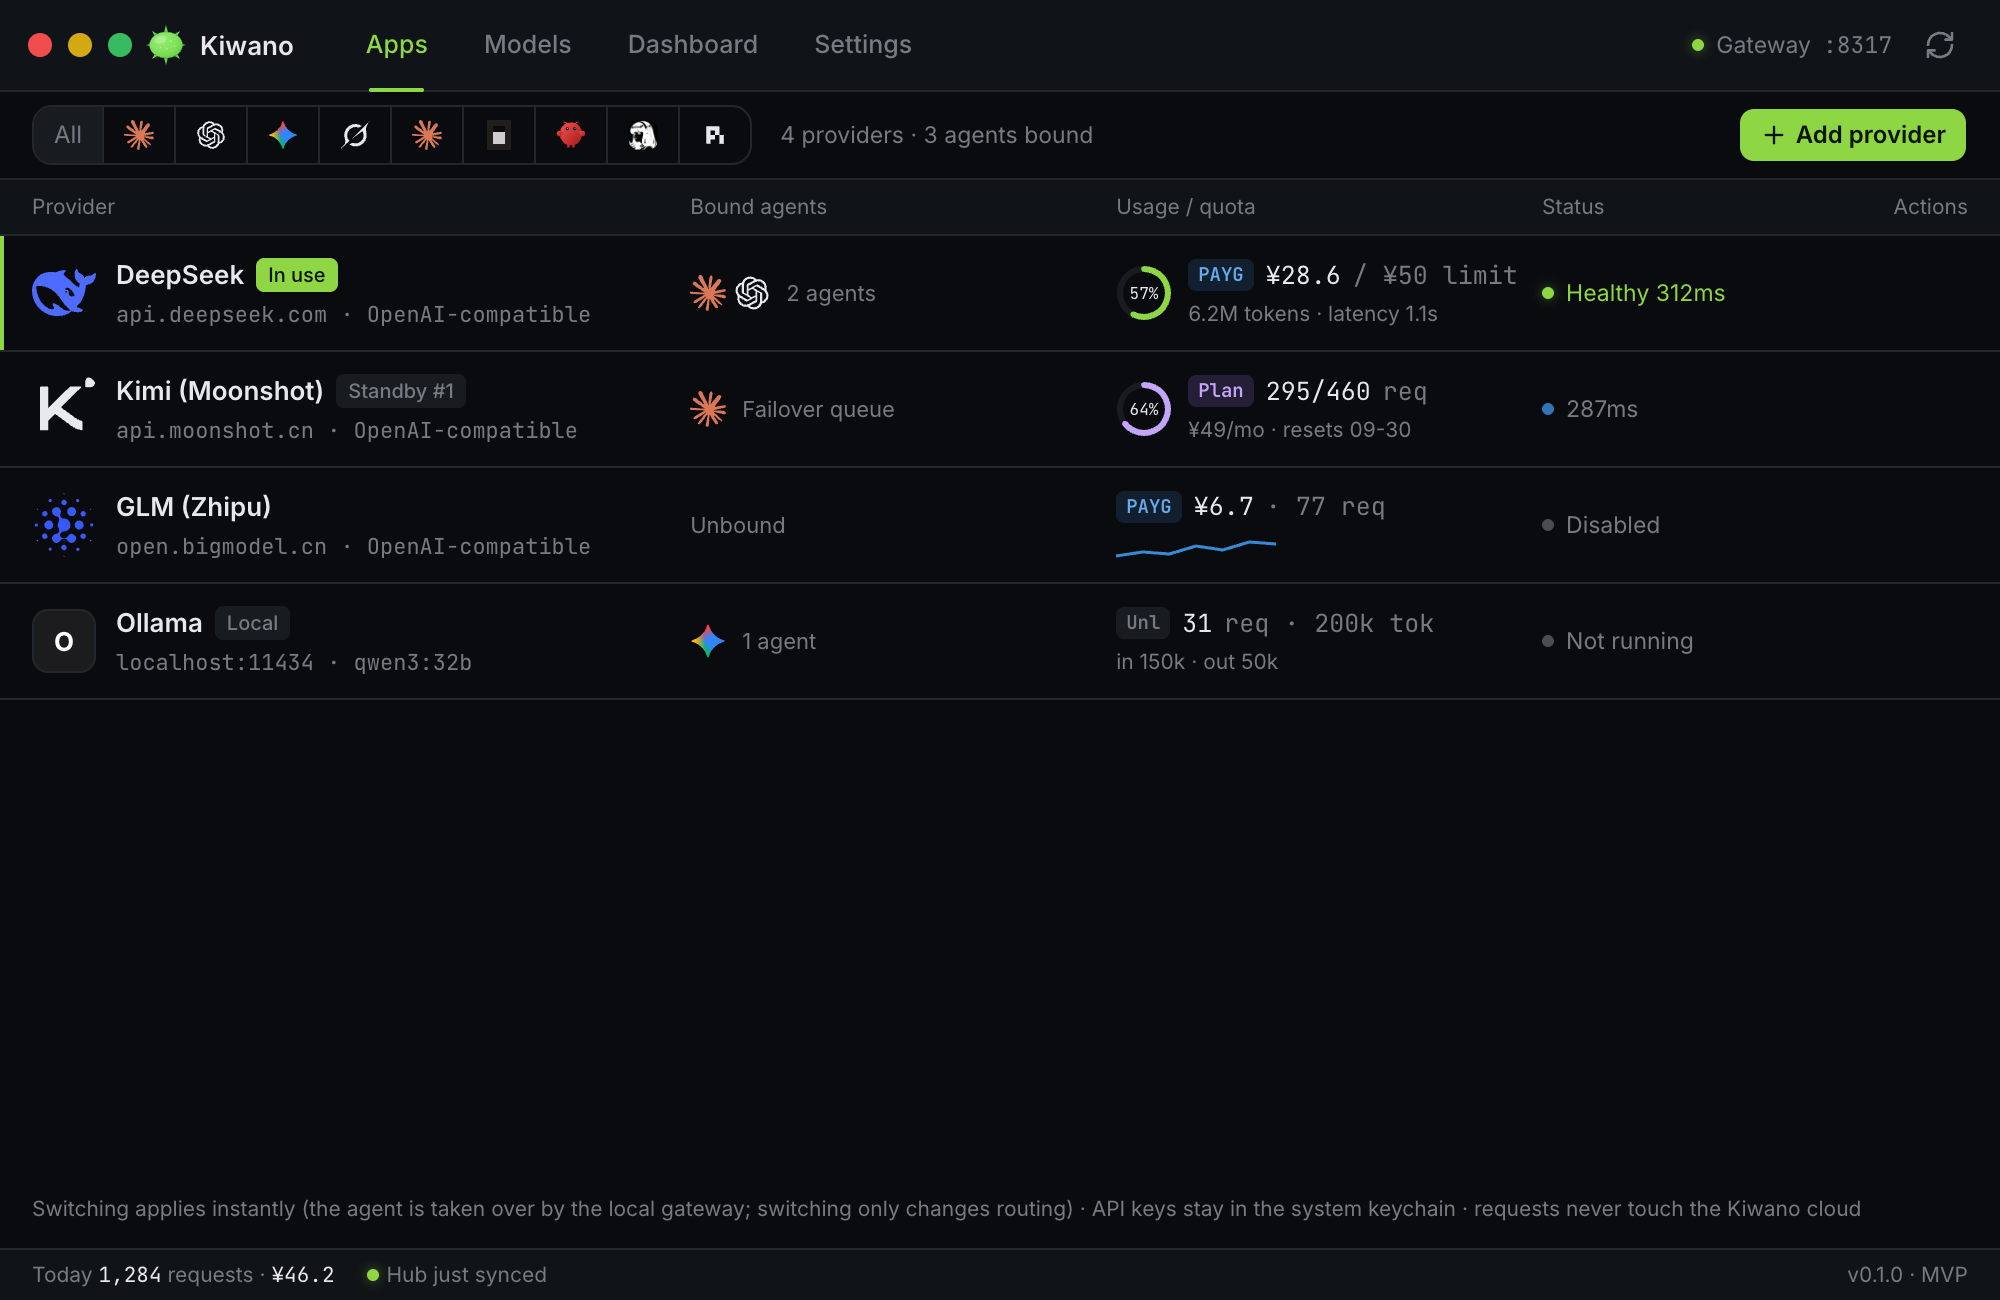The image size is (2000, 1300).
Task: Click the Standby #1 badge
Action: pos(401,391)
